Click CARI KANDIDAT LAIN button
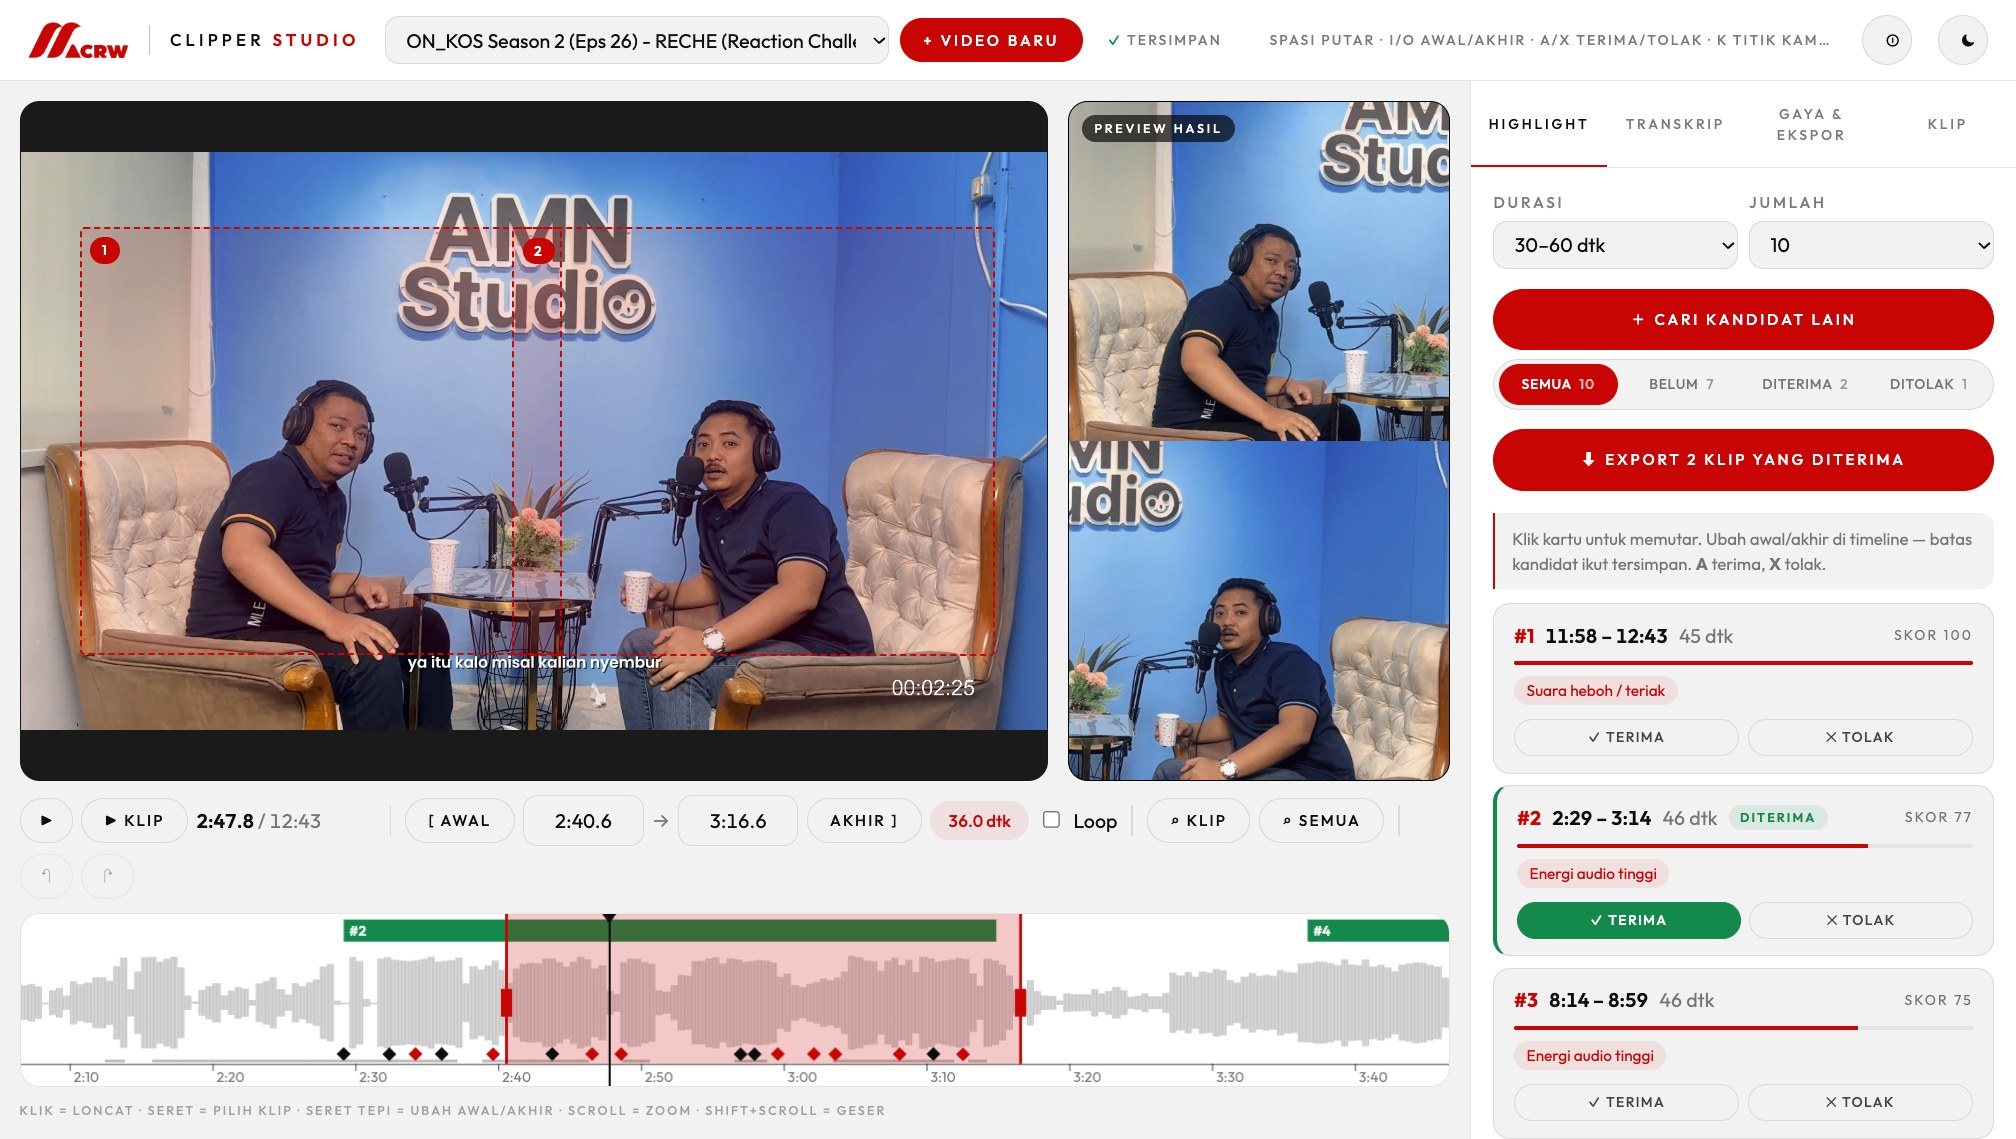The image size is (2016, 1139). click(1743, 319)
